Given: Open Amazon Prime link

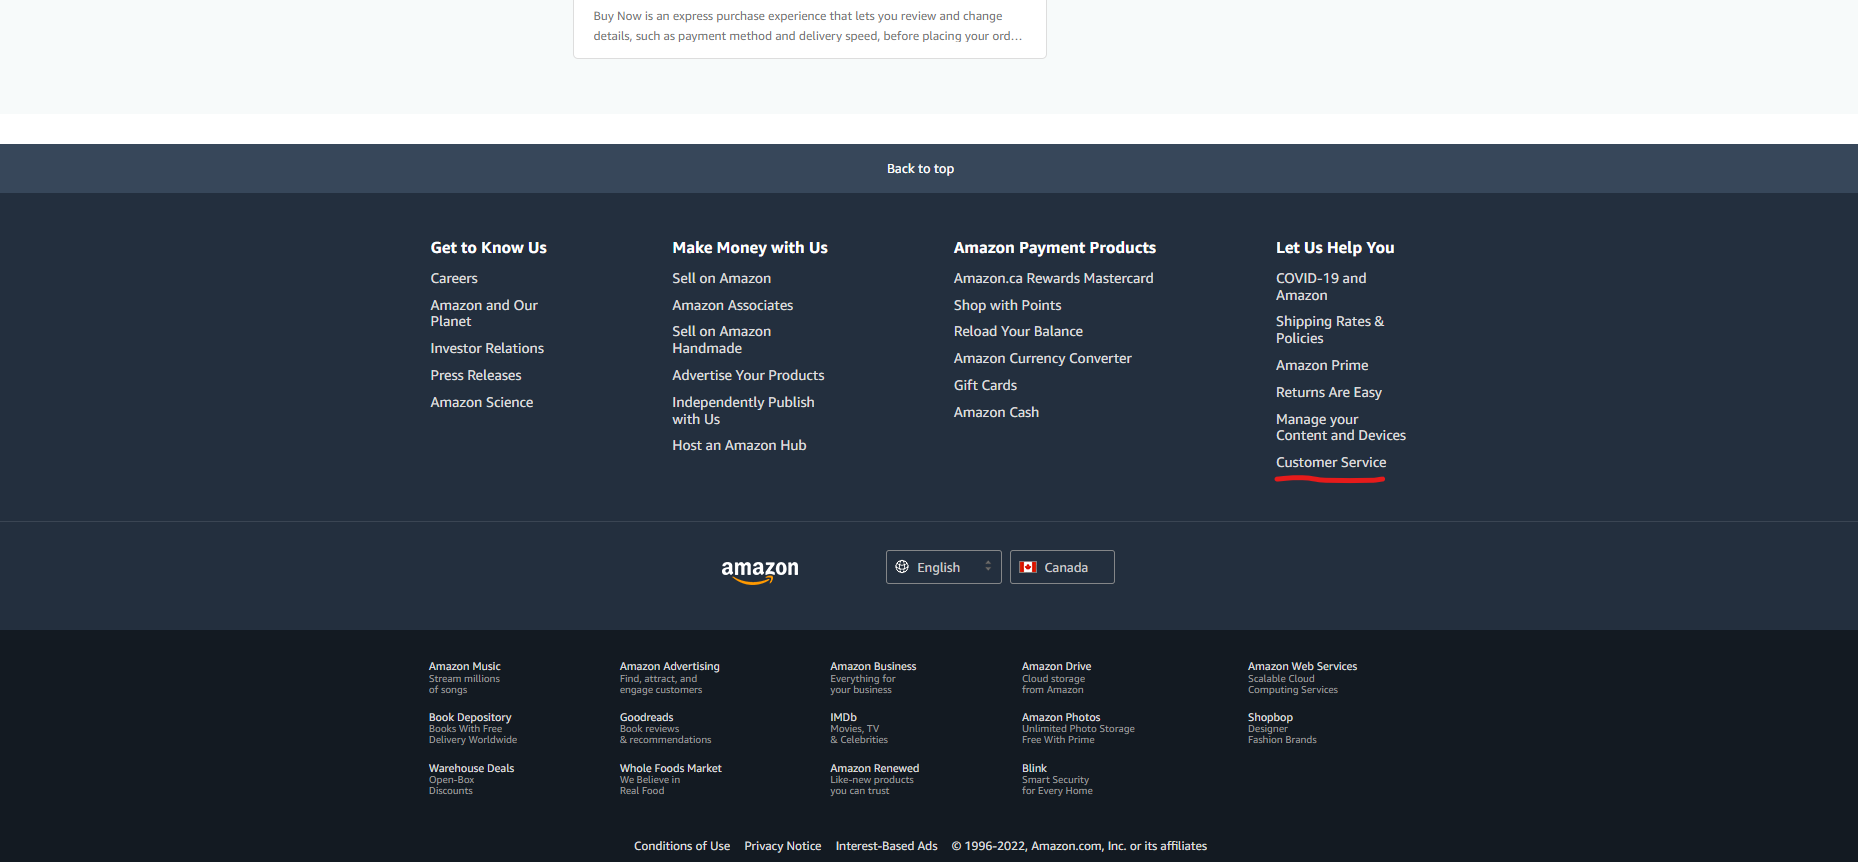Looking at the screenshot, I should [1322, 365].
